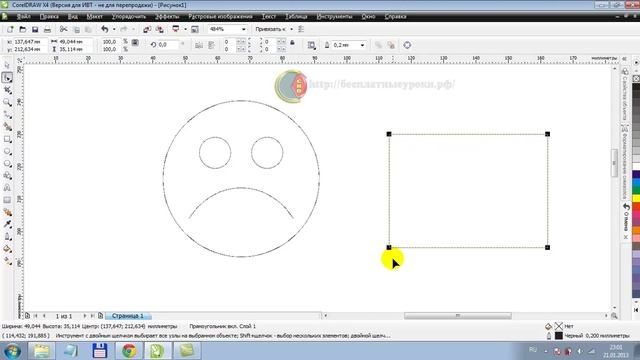This screenshot has height=360, width=640.
Task: Select the Rectangle tool
Action: (x=7, y=139)
